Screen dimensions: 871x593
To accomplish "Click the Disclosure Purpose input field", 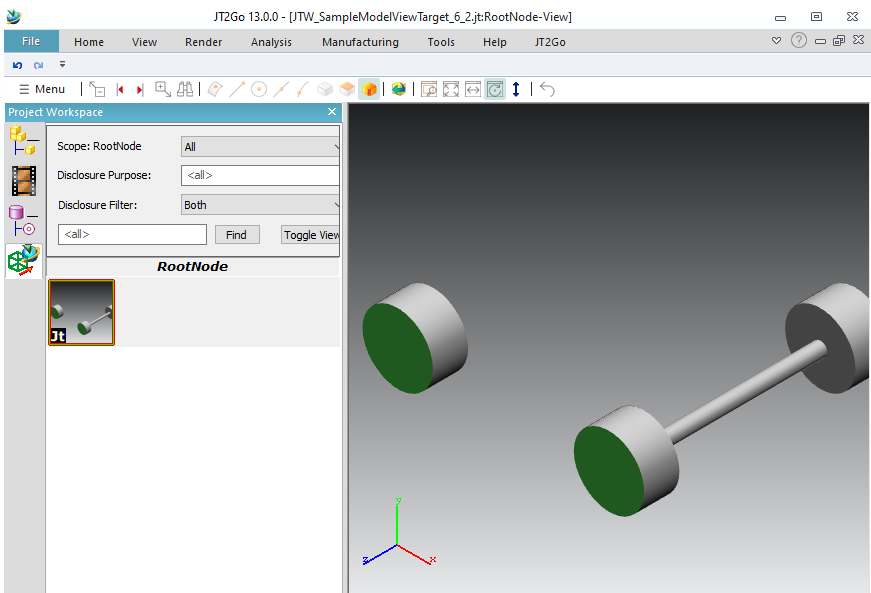I will point(260,175).
